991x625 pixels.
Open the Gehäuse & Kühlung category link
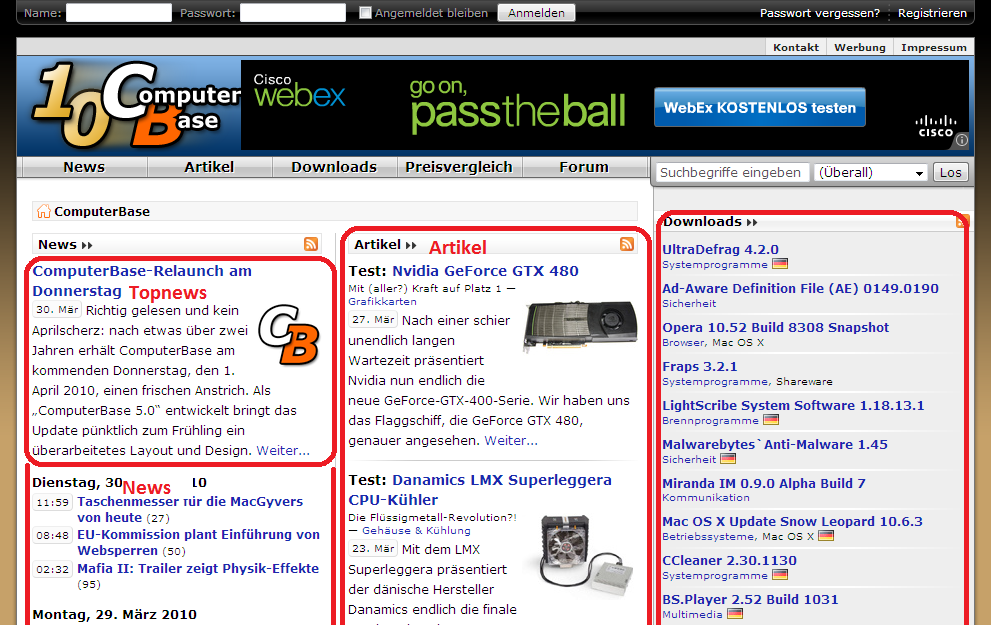416,530
